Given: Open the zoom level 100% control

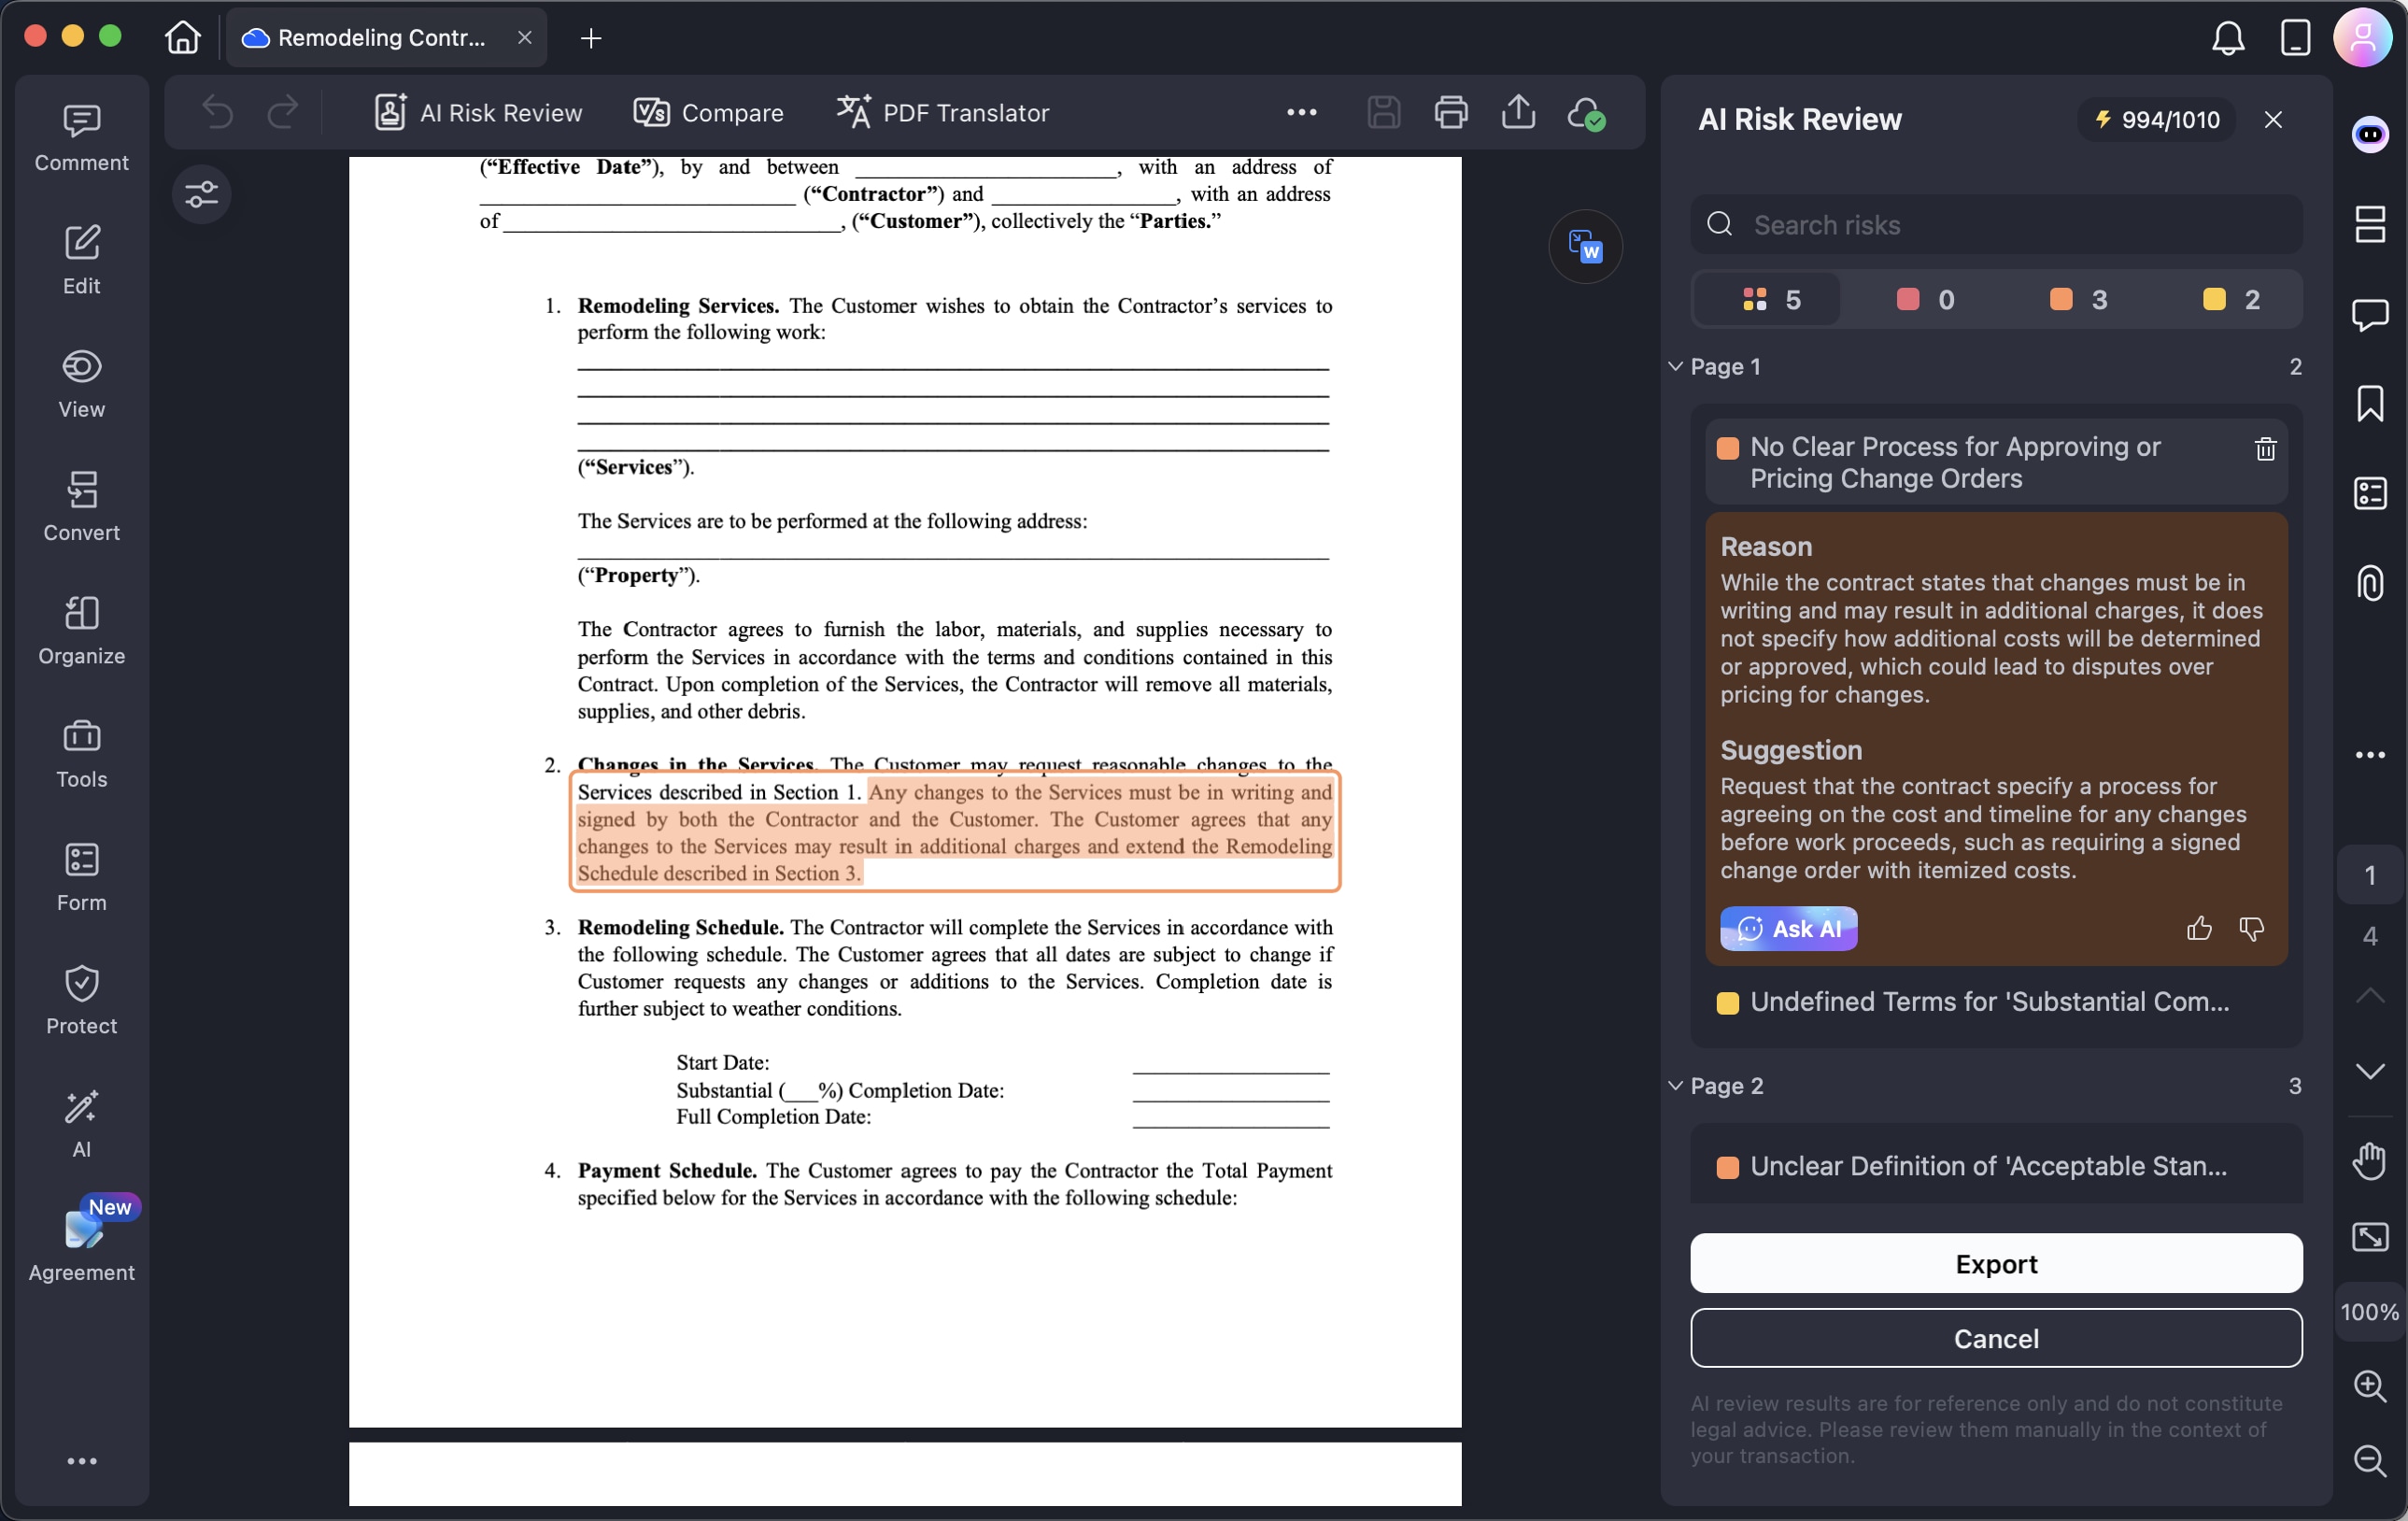Looking at the screenshot, I should coord(2370,1312).
